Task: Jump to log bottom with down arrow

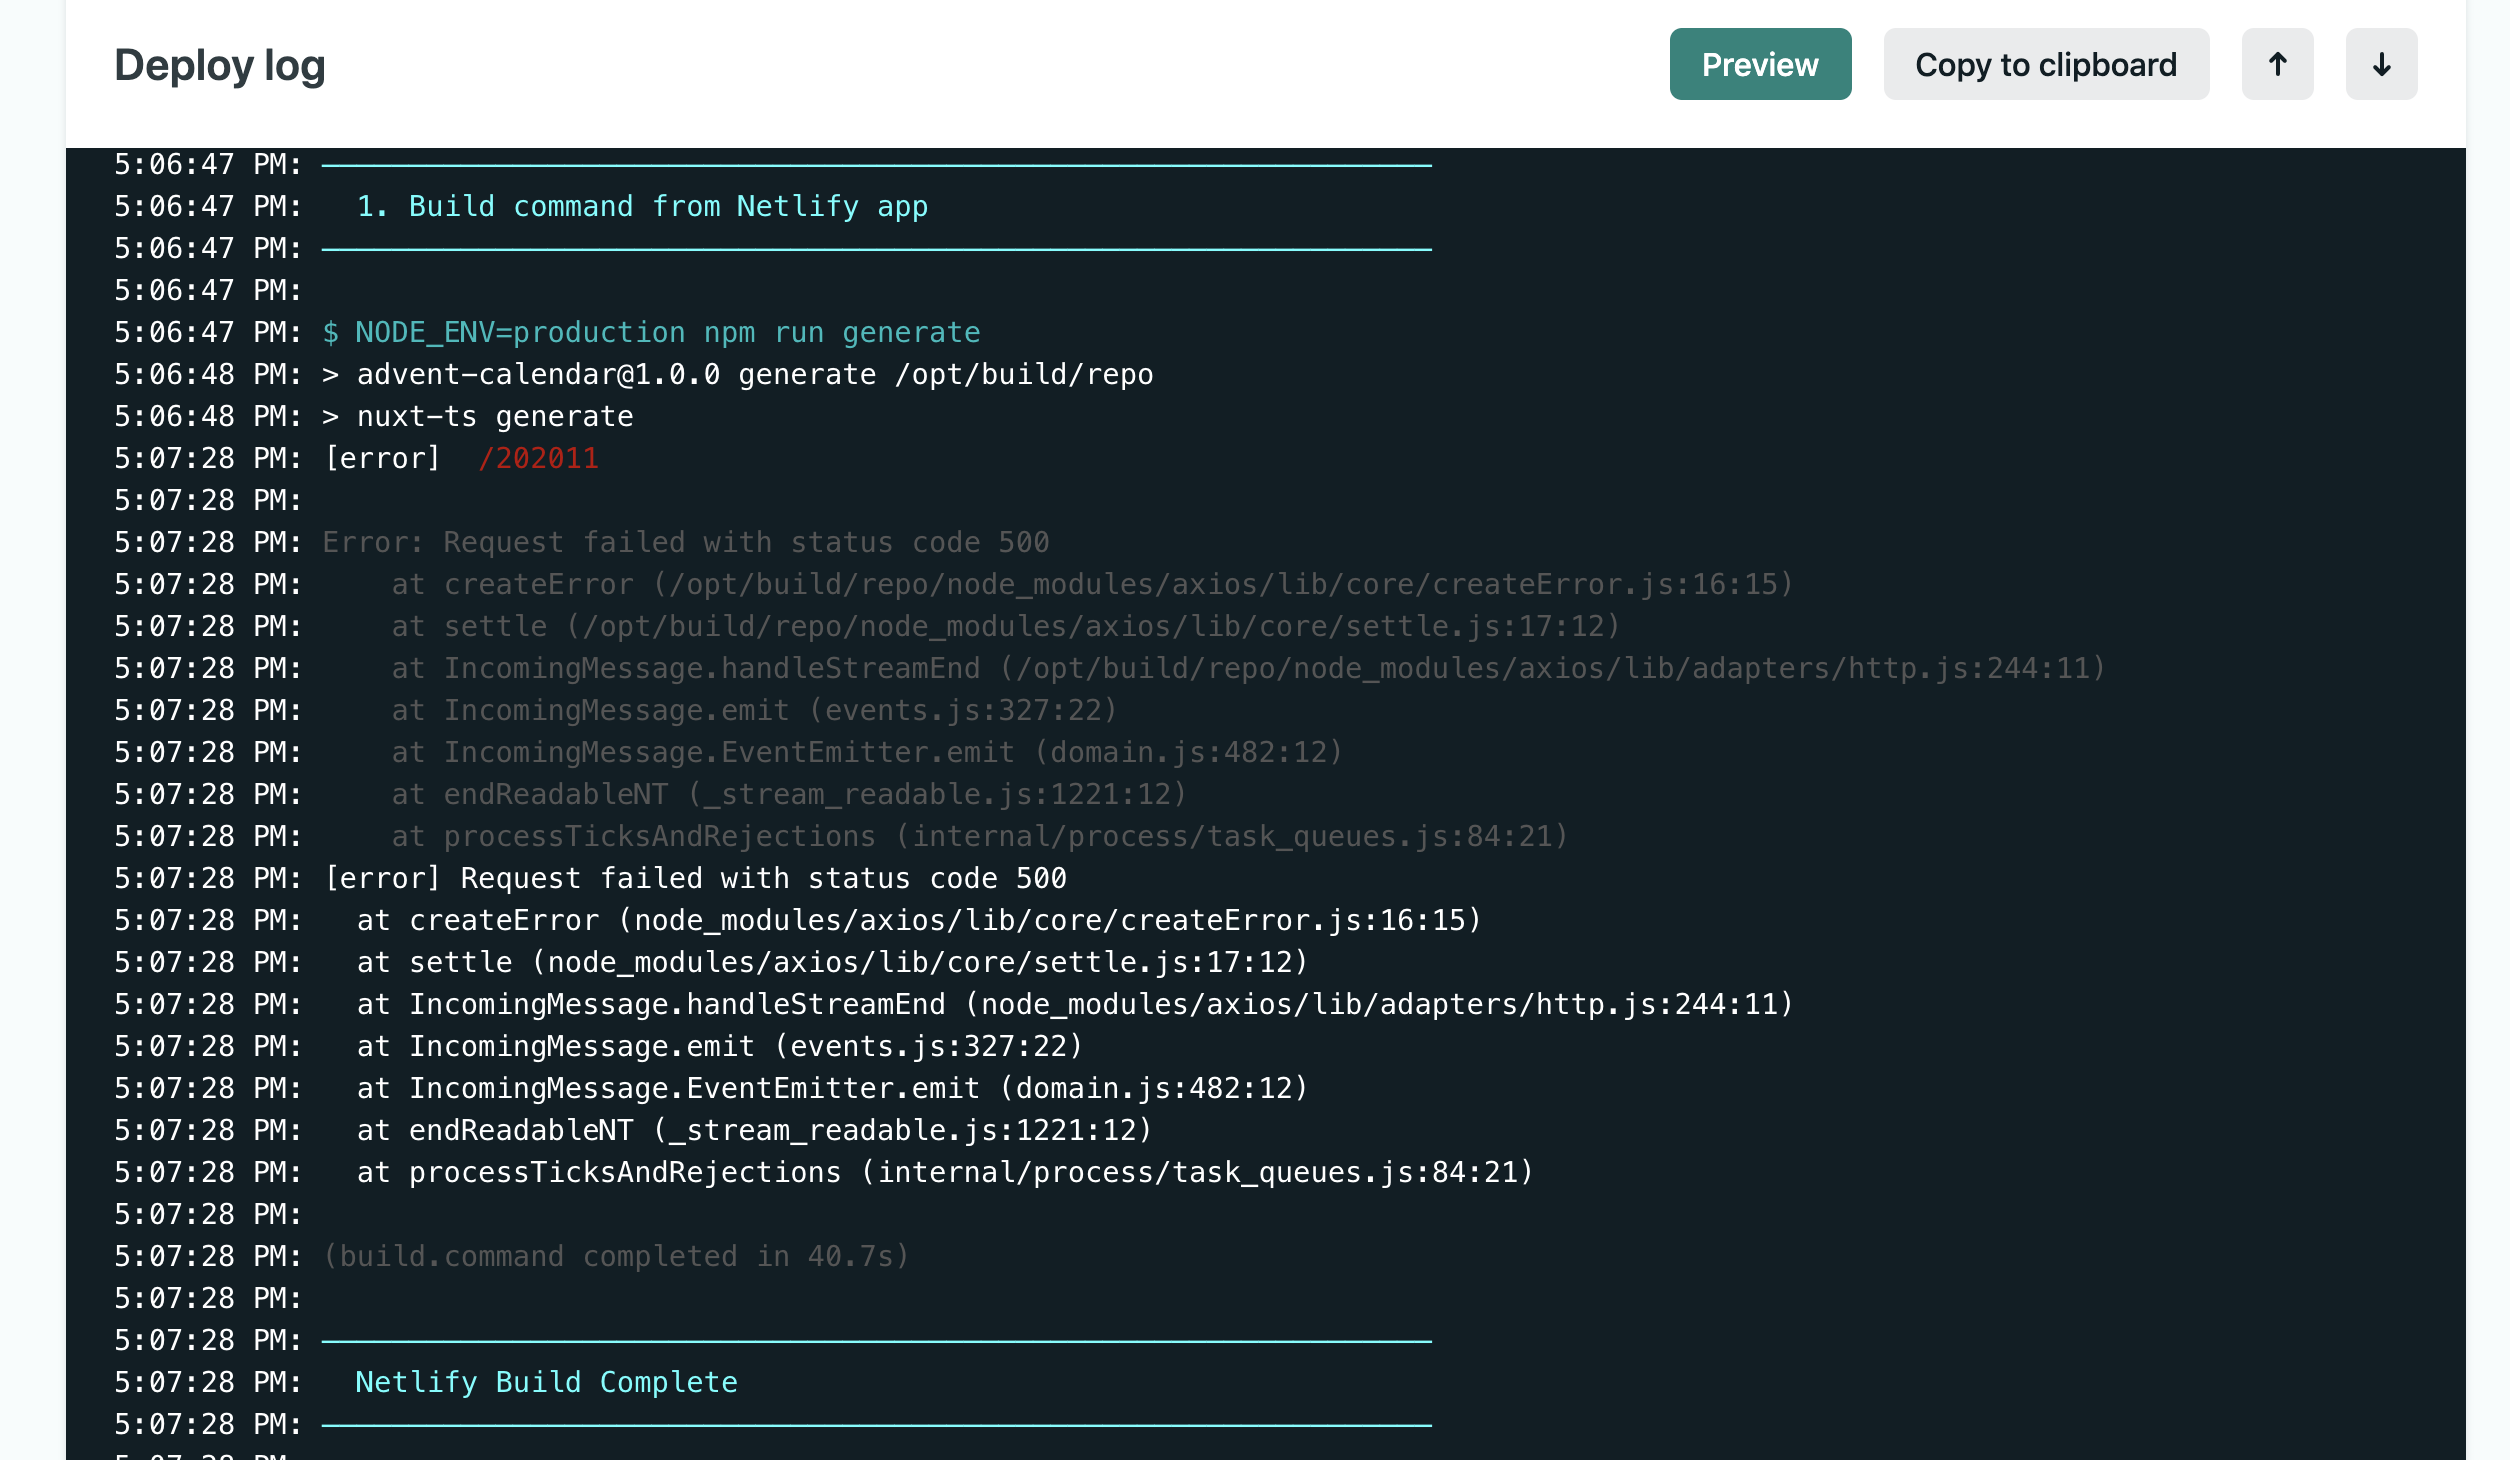Action: pos(2380,65)
